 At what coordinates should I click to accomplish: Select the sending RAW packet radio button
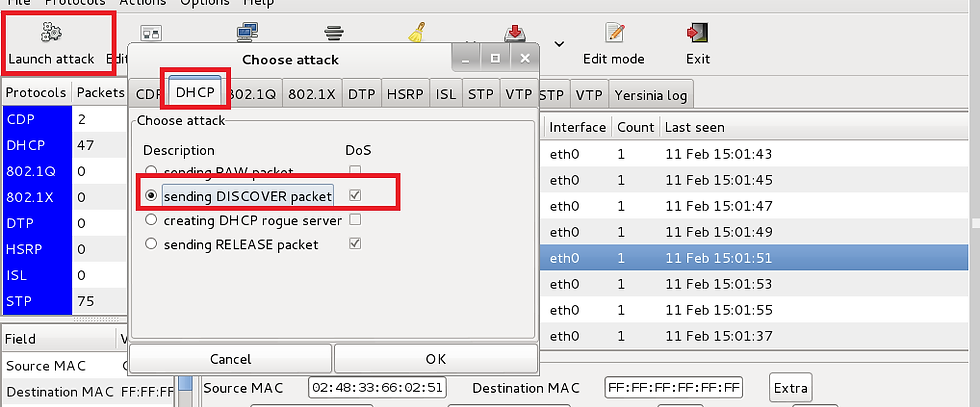[151, 171]
